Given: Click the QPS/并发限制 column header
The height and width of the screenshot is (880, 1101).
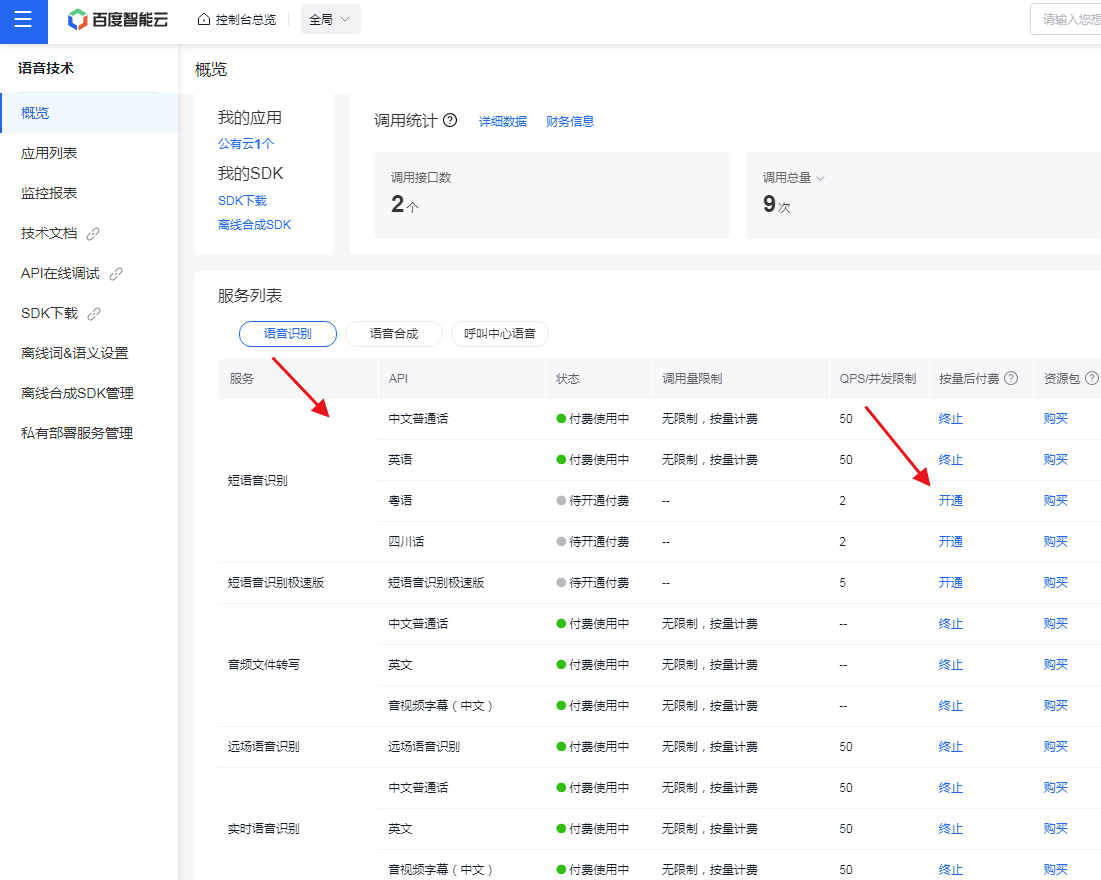Looking at the screenshot, I should pyautogui.click(x=878, y=379).
